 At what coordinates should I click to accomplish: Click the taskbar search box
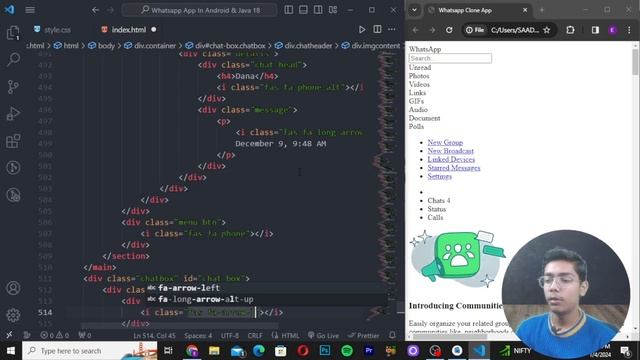point(90,351)
